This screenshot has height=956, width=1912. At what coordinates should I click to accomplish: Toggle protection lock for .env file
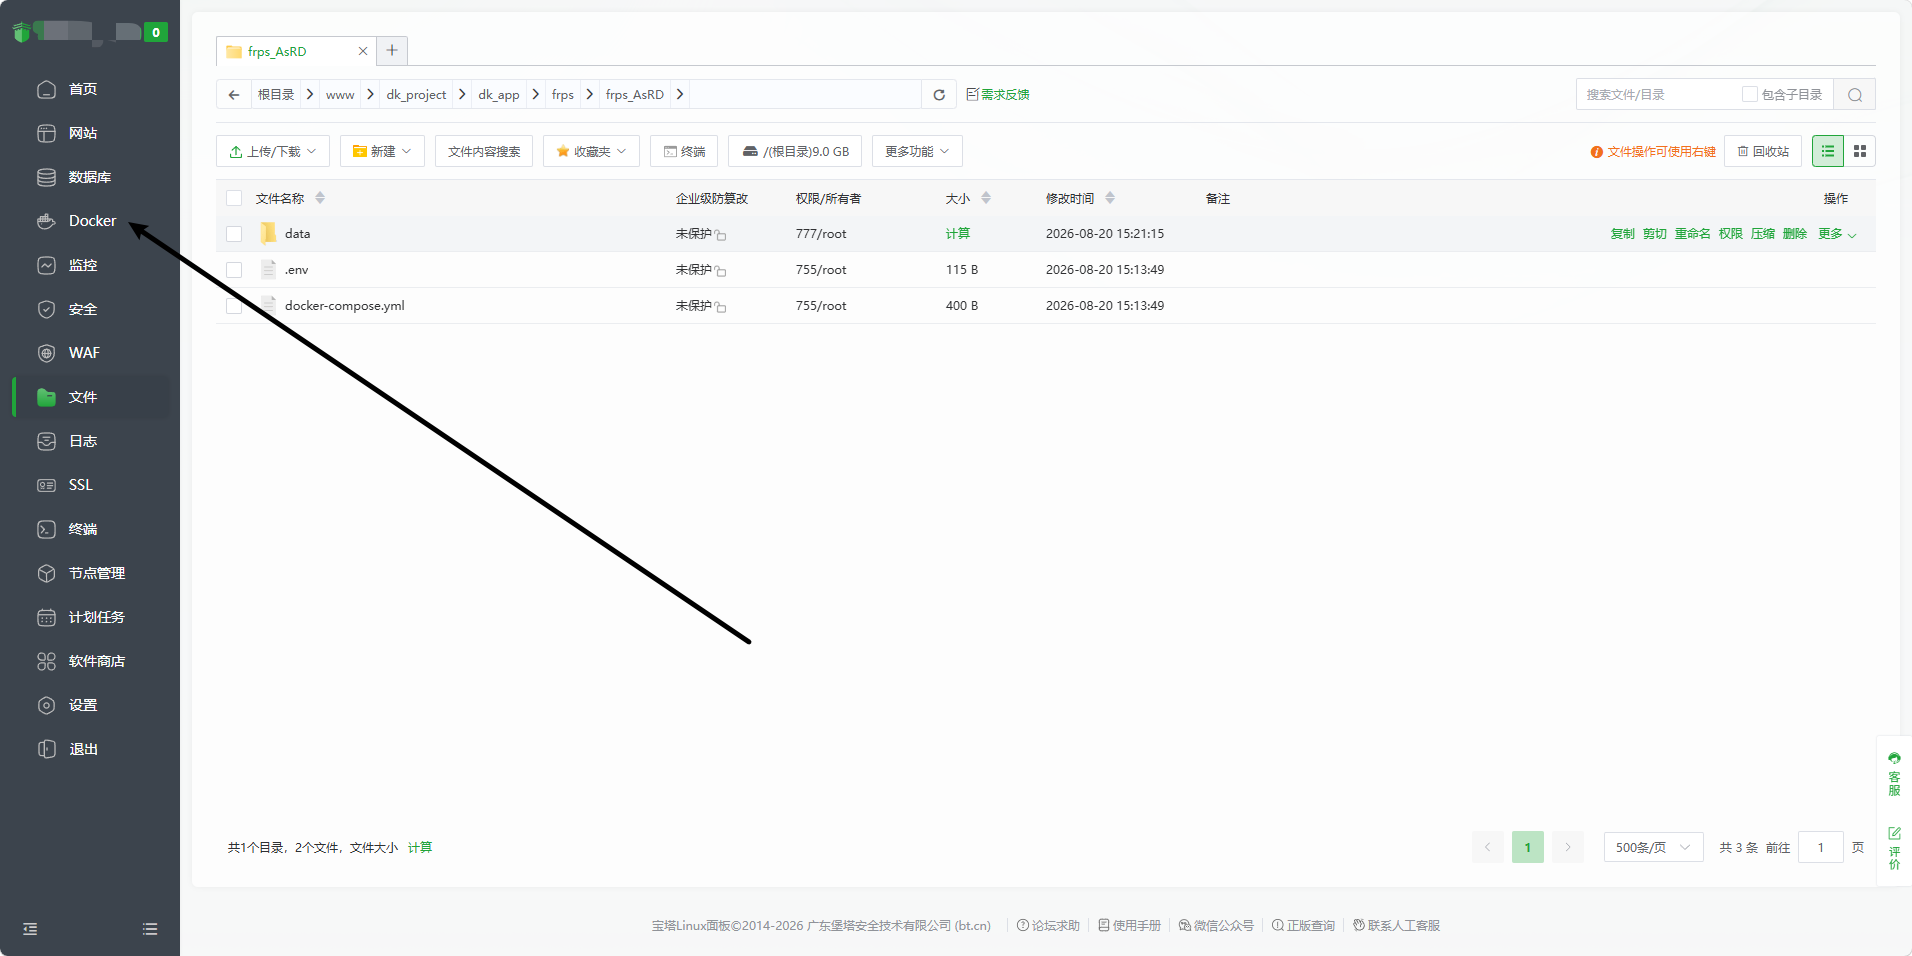(720, 271)
